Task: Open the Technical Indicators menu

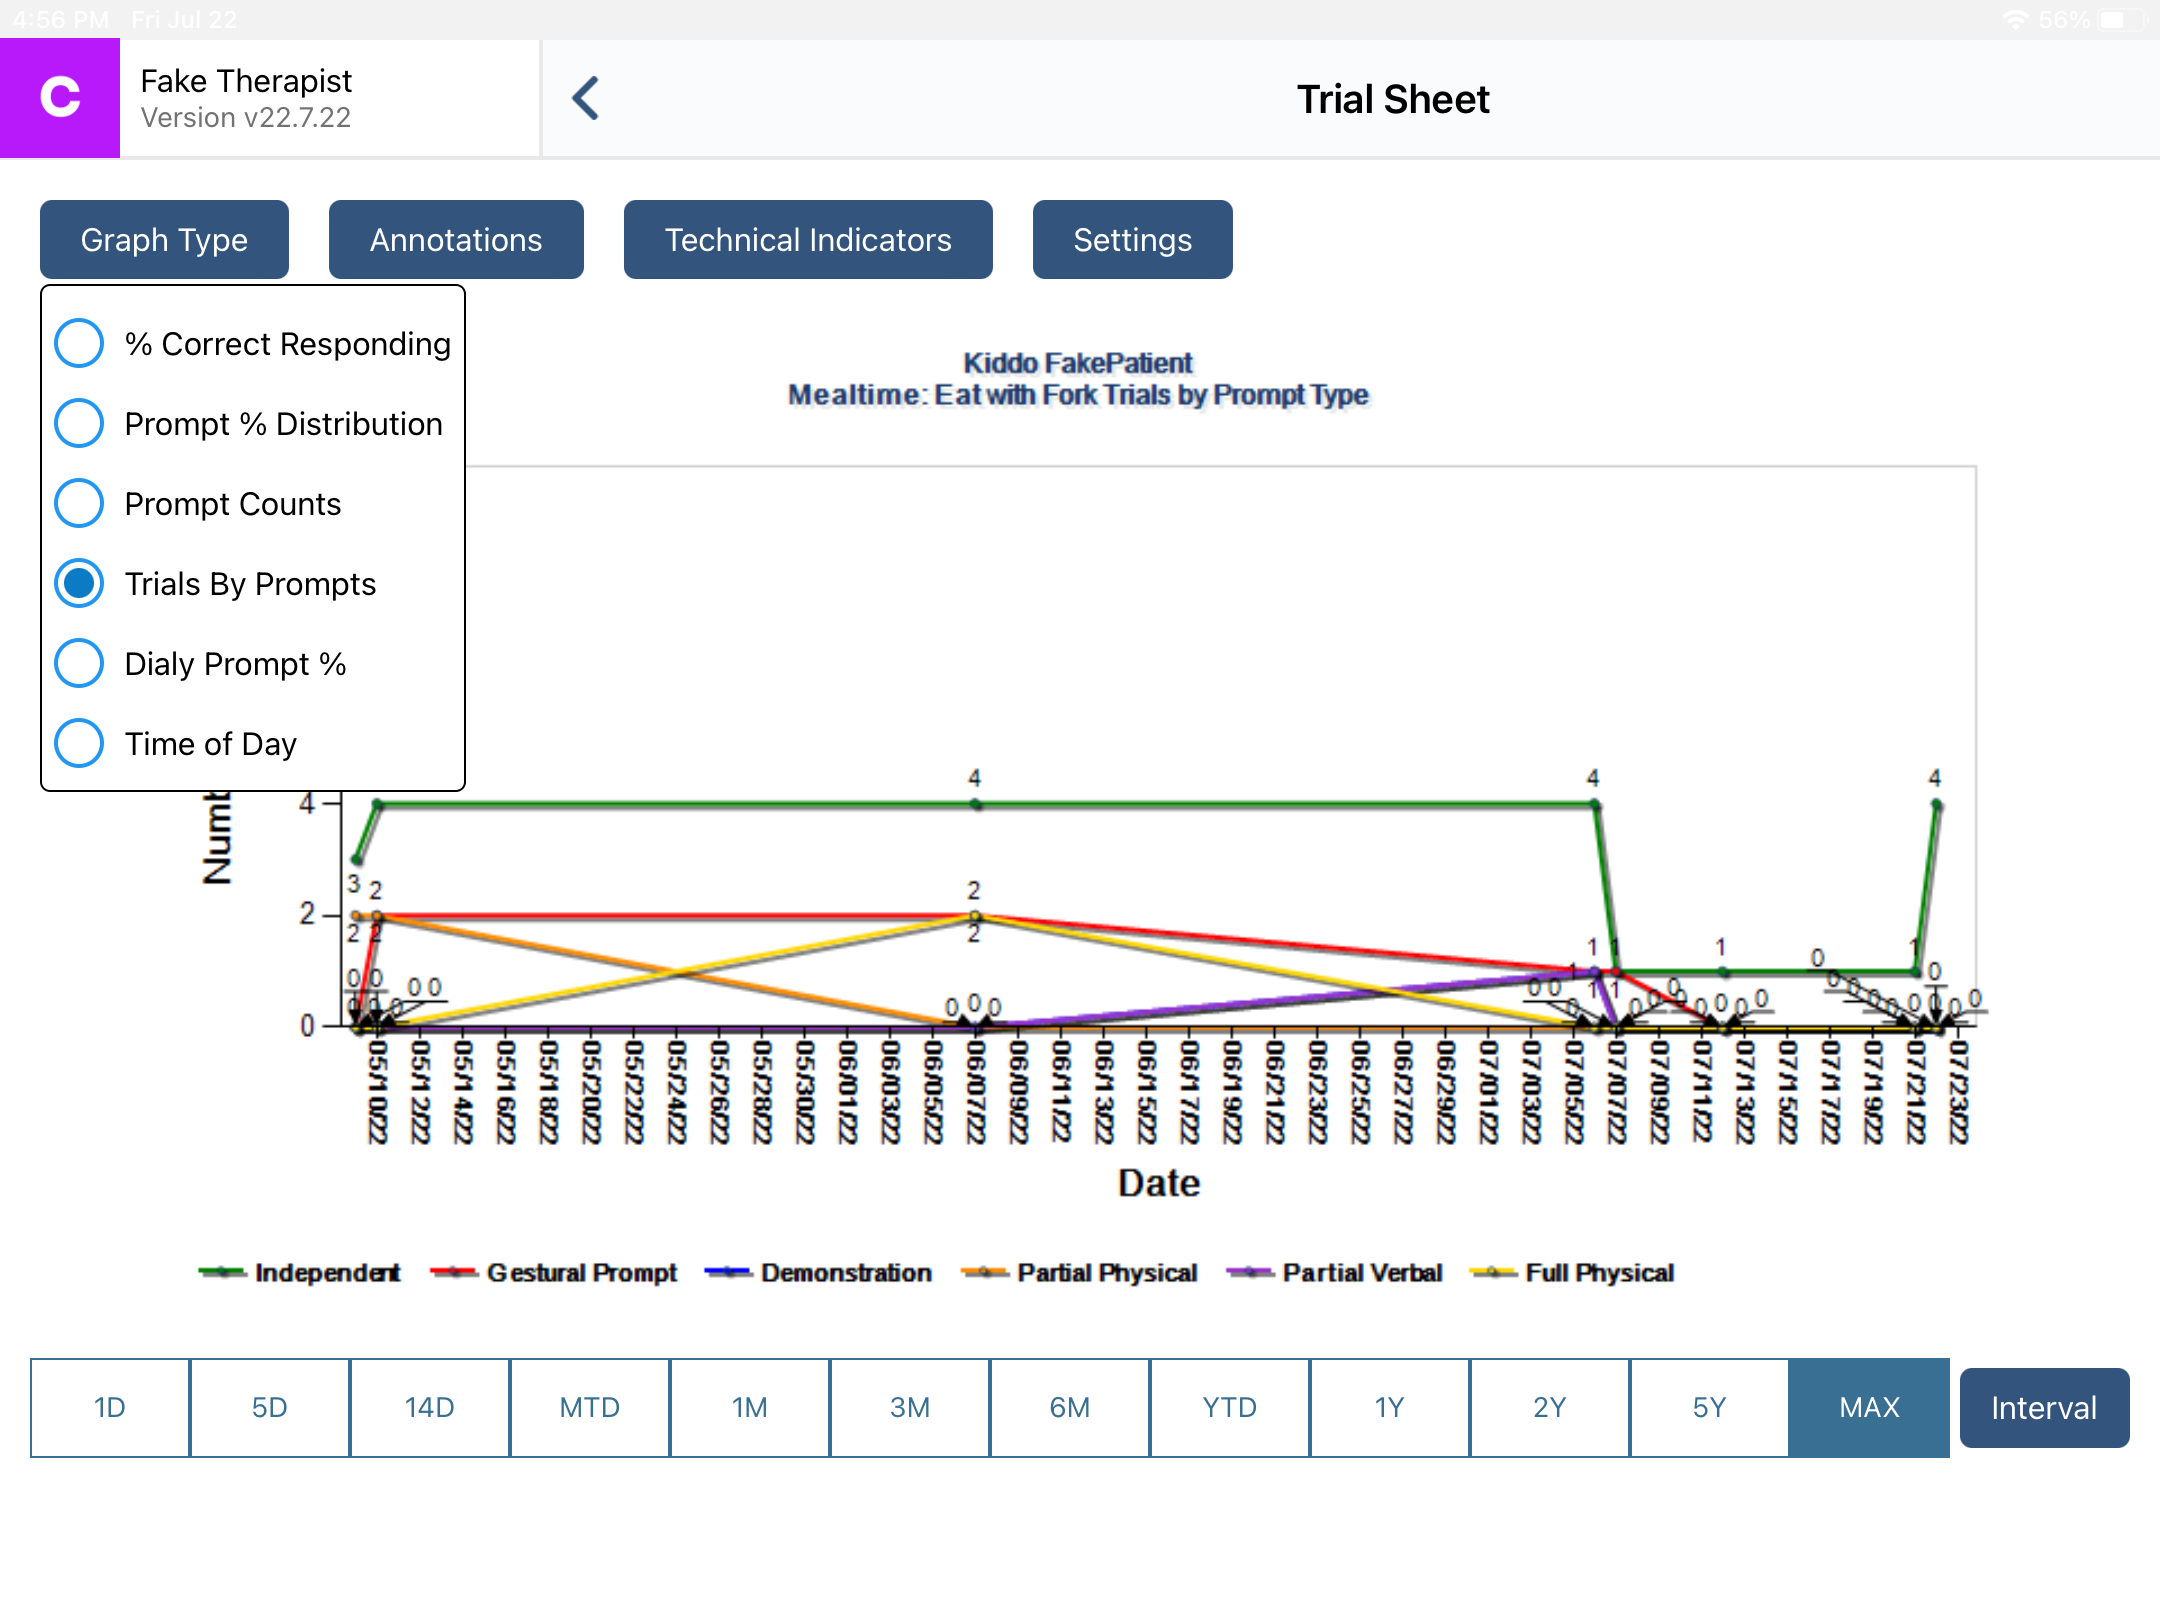Action: click(807, 239)
